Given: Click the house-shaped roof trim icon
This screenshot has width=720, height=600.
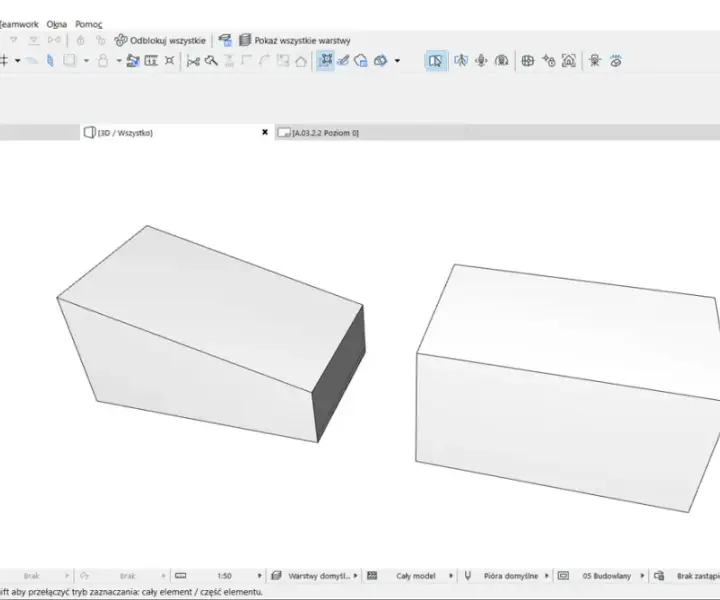Looking at the screenshot, I should (x=301, y=61).
